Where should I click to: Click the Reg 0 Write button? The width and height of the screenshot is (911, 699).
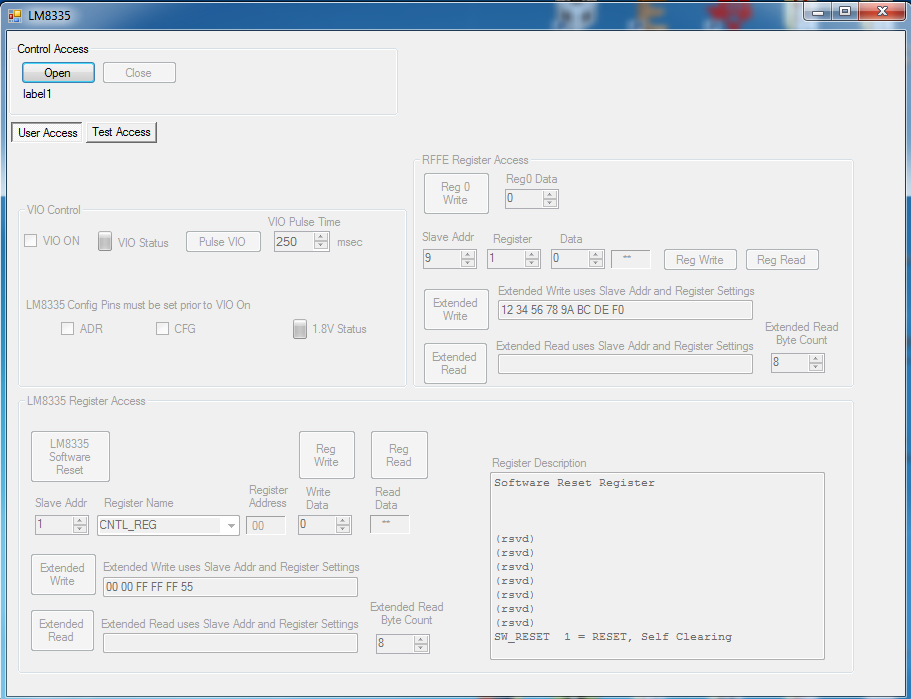click(456, 193)
